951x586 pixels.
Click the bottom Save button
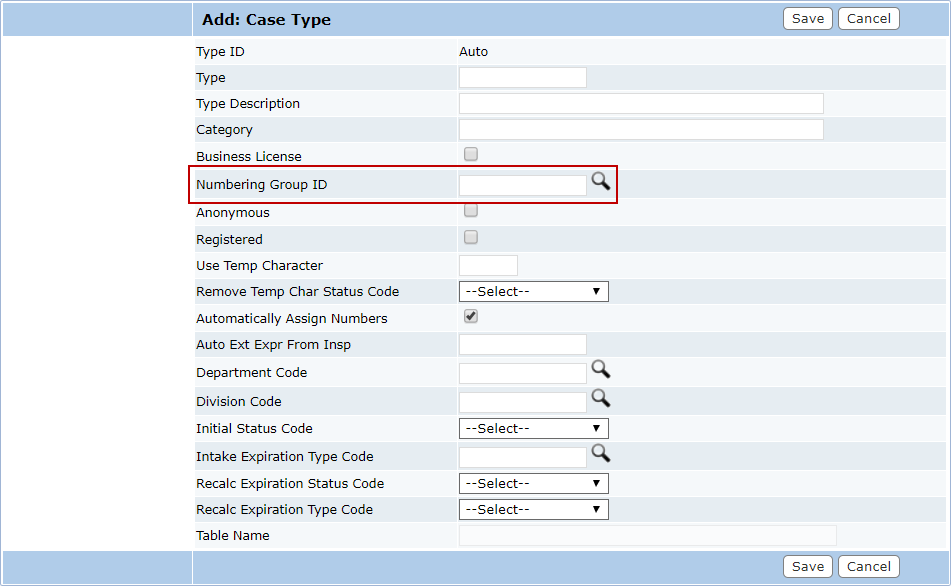807,567
